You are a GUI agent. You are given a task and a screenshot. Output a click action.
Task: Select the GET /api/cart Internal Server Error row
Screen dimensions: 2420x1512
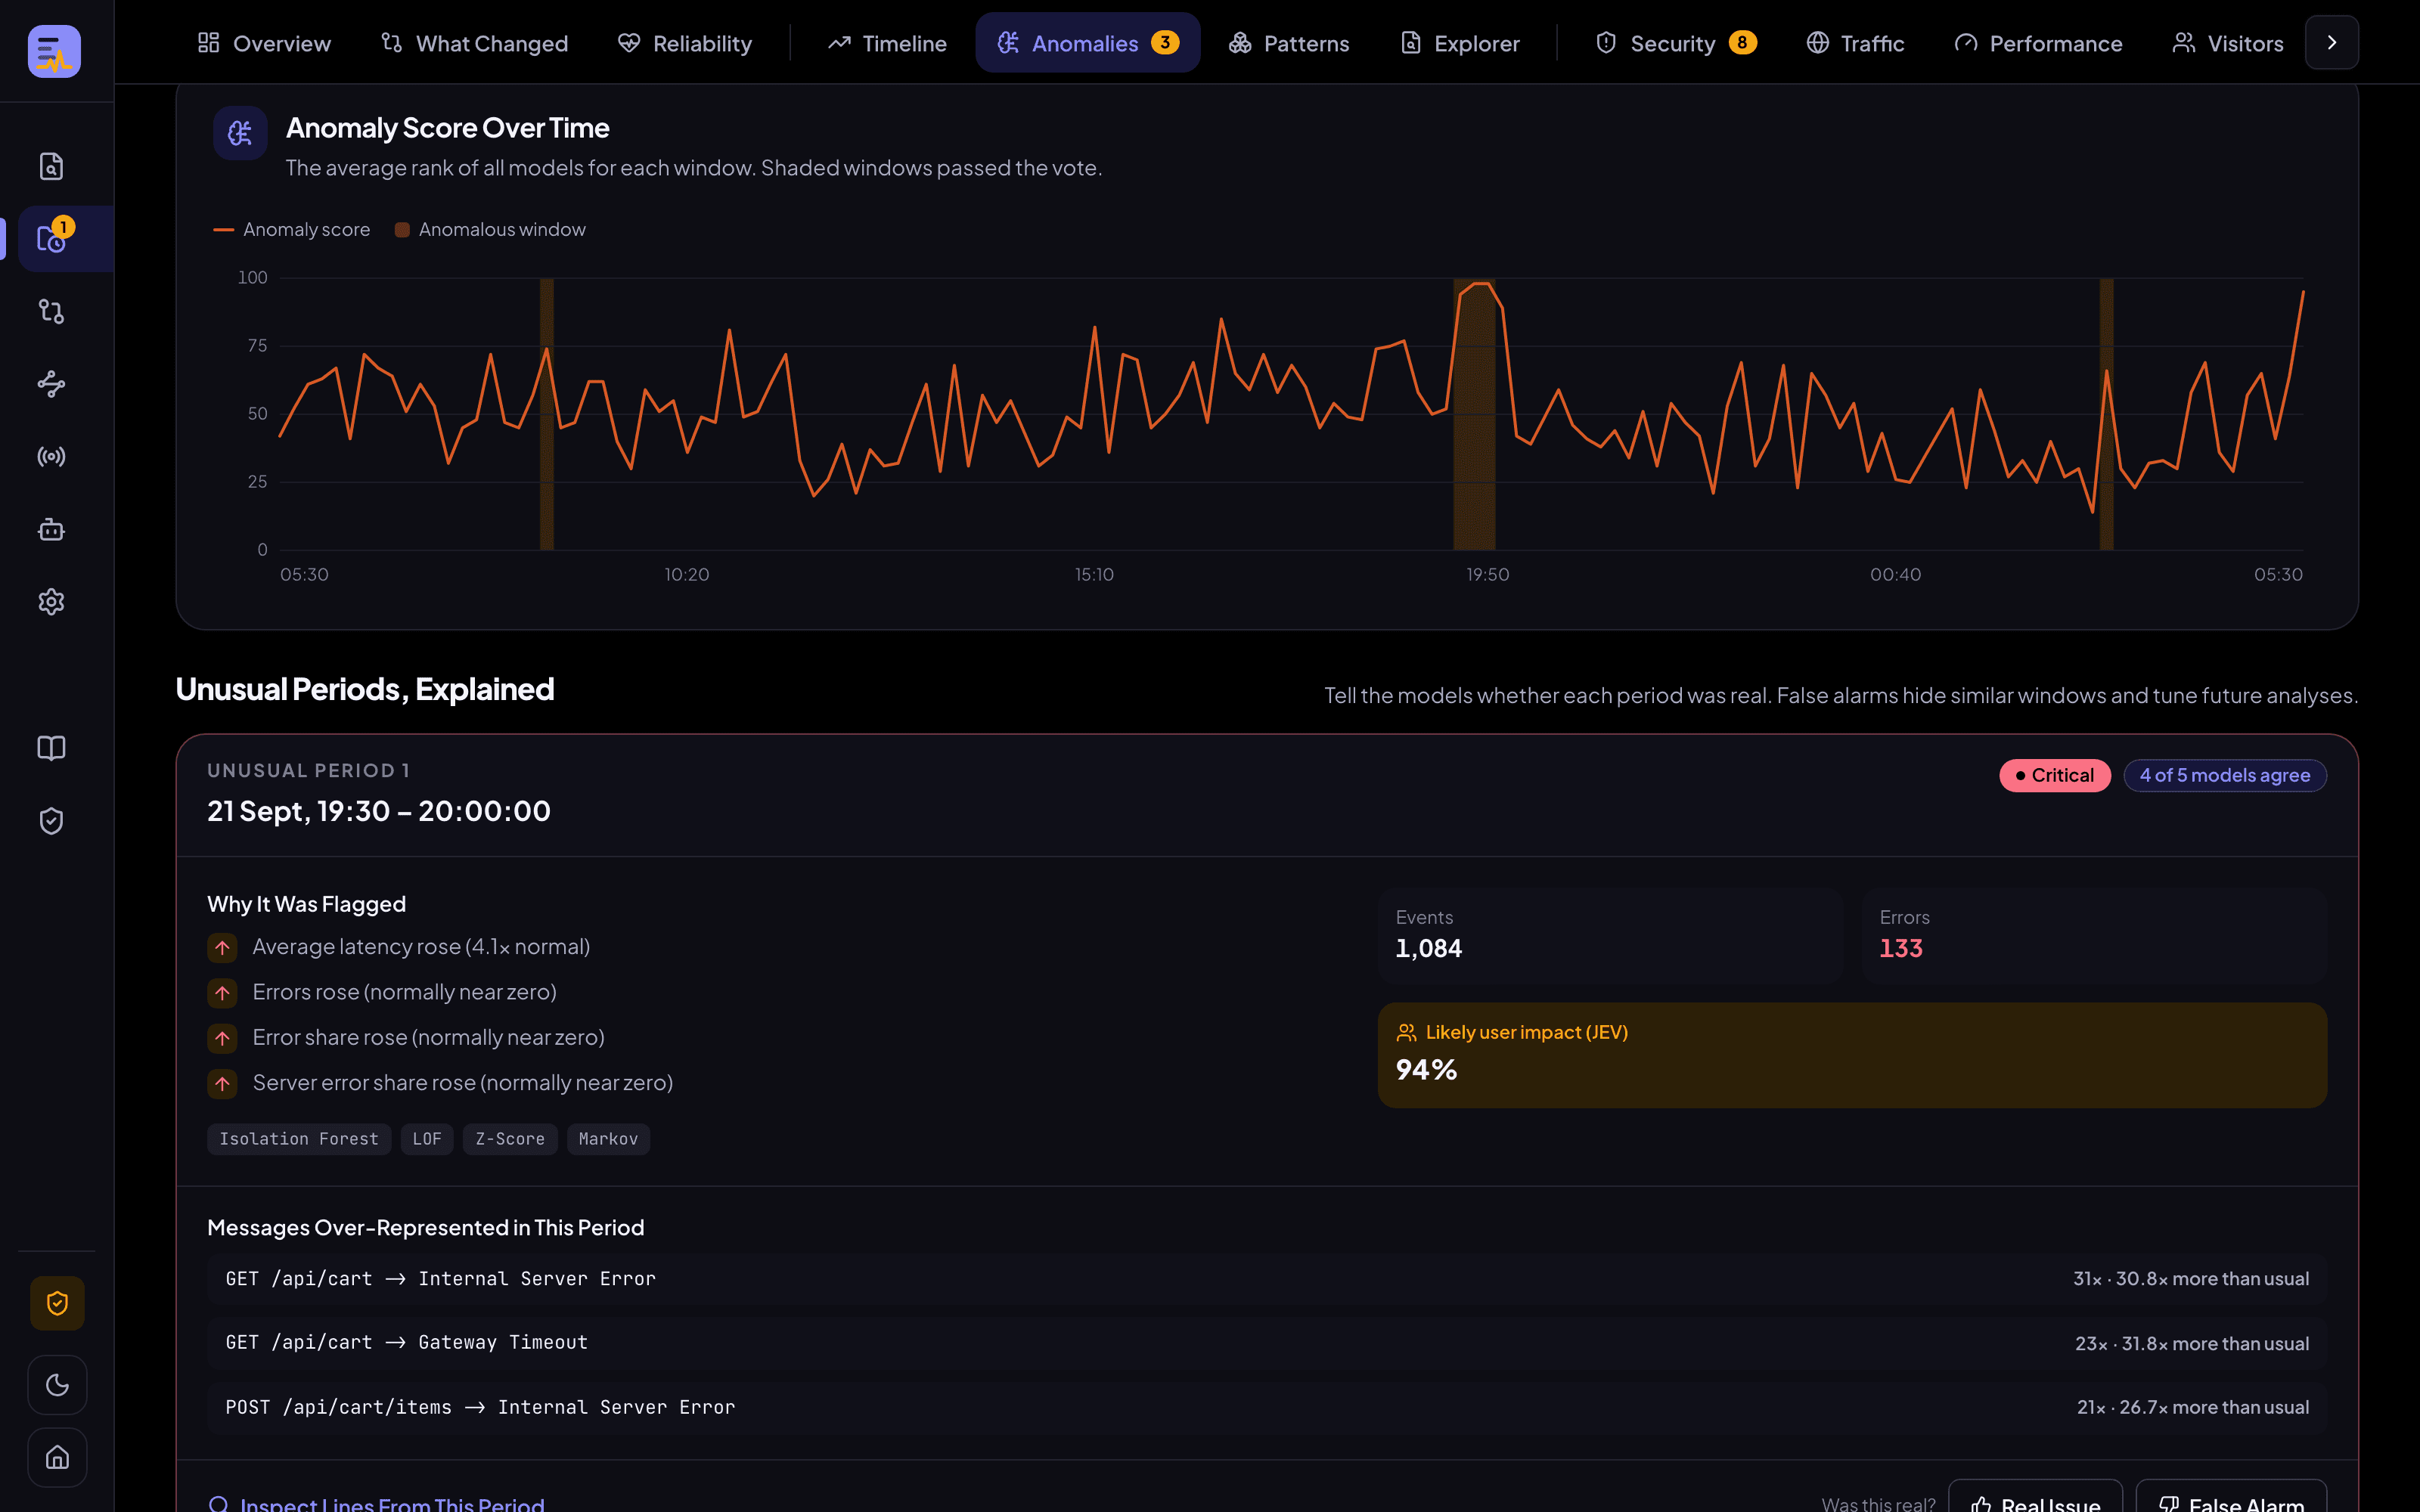pos(1267,1279)
